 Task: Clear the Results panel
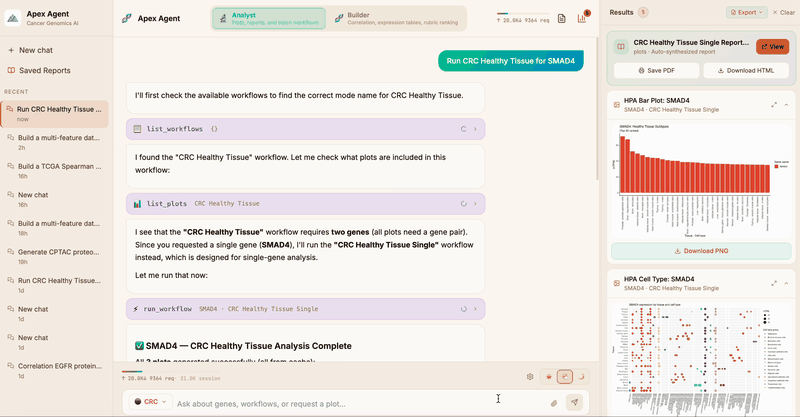pos(784,12)
